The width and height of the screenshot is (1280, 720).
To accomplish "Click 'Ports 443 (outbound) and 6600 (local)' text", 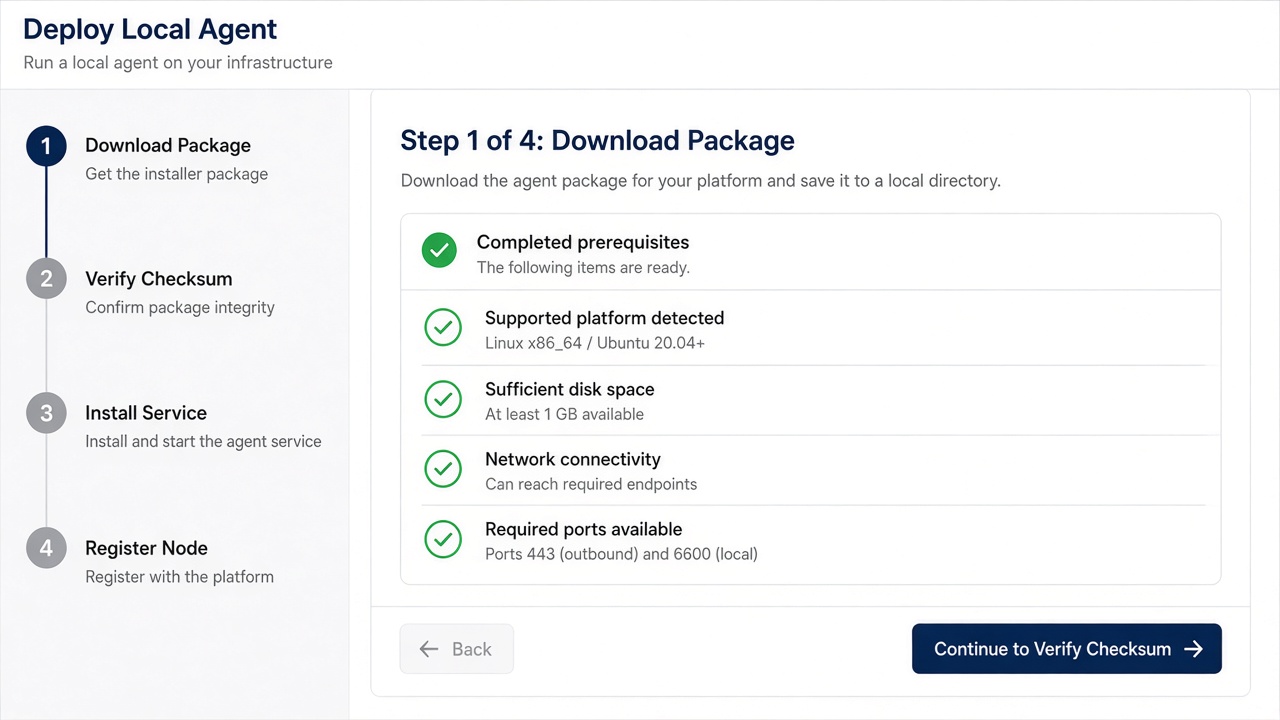I will point(622,554).
